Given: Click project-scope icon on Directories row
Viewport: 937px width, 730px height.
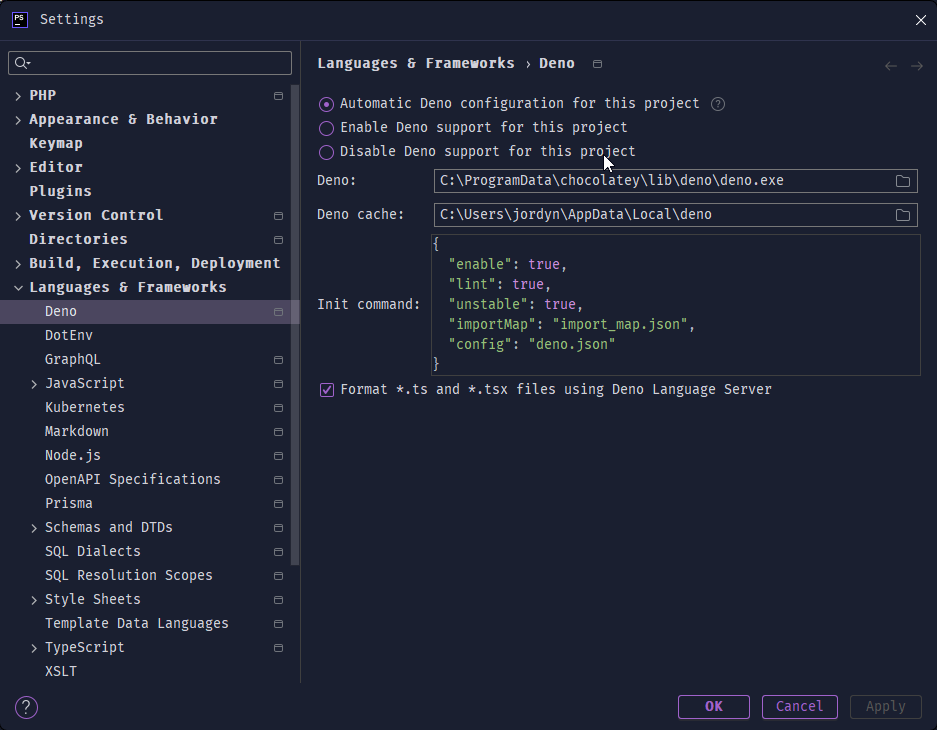Looking at the screenshot, I should [278, 240].
